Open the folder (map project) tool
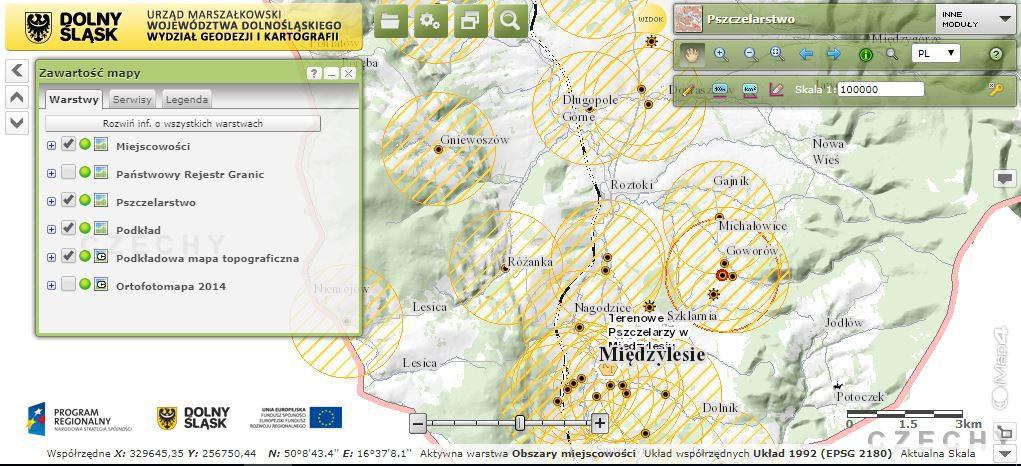Screen dimensions: 1021x466 [391, 21]
